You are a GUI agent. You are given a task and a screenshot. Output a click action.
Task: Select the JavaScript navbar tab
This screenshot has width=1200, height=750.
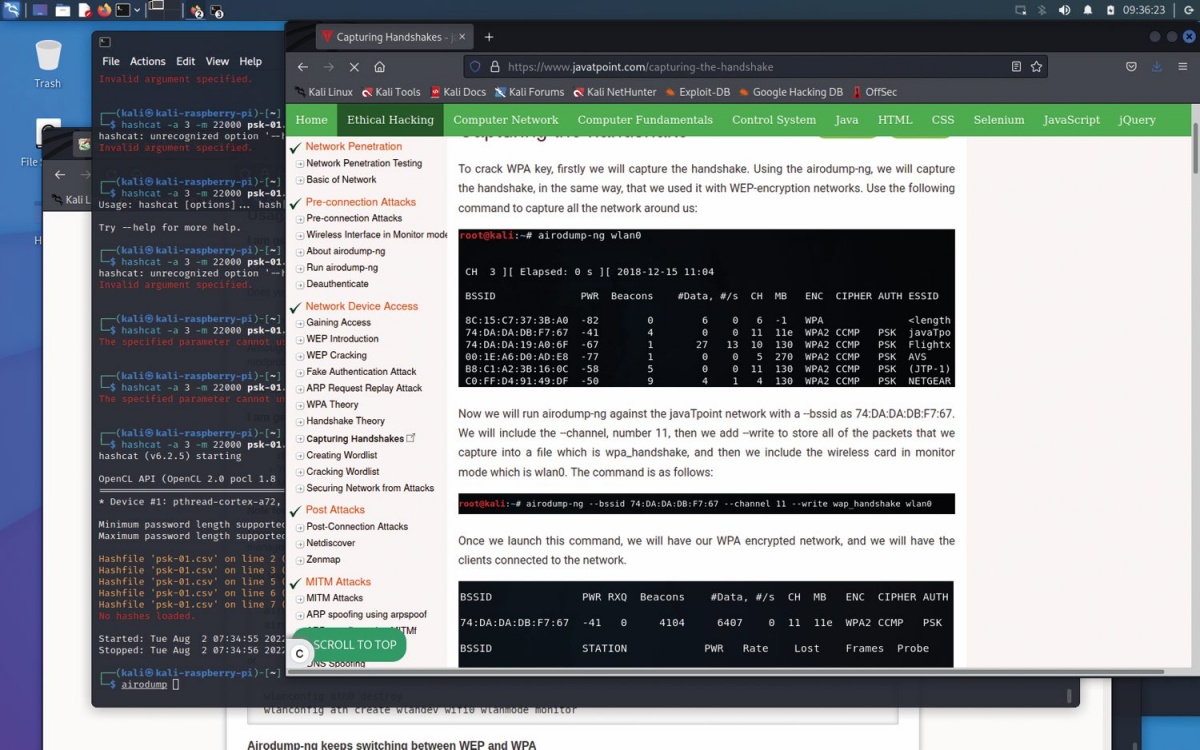point(1071,120)
